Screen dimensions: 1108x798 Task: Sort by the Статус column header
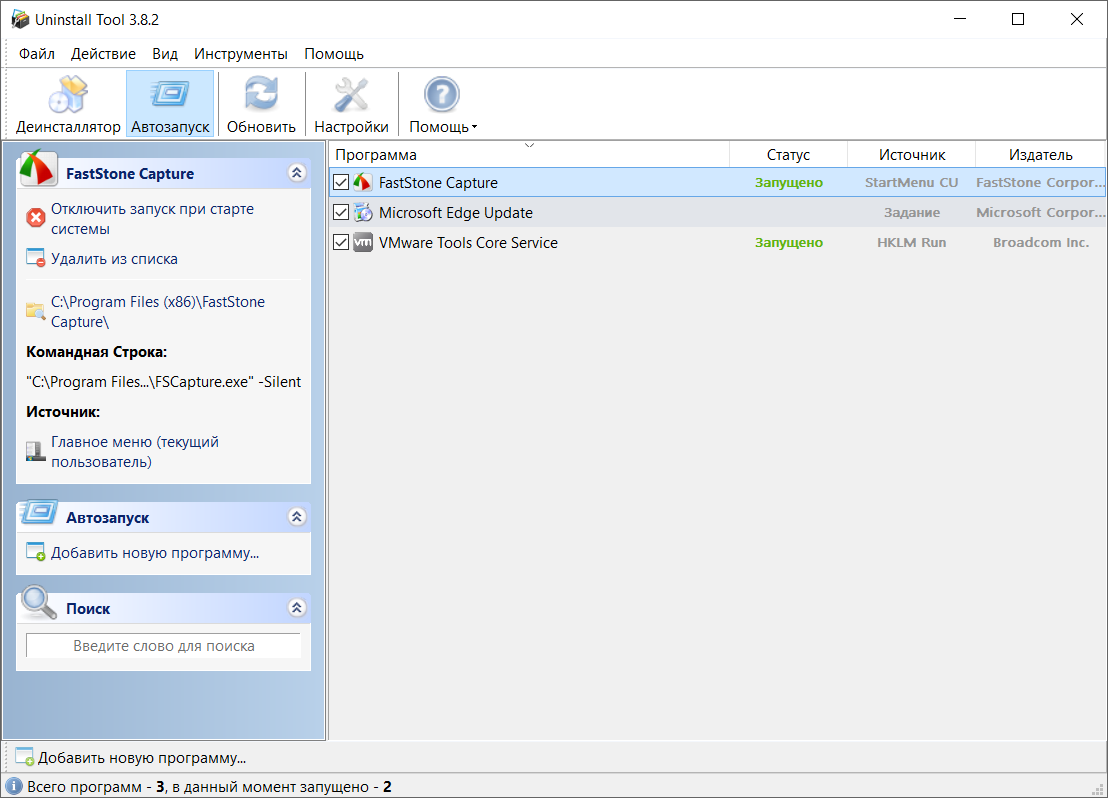click(x=788, y=154)
